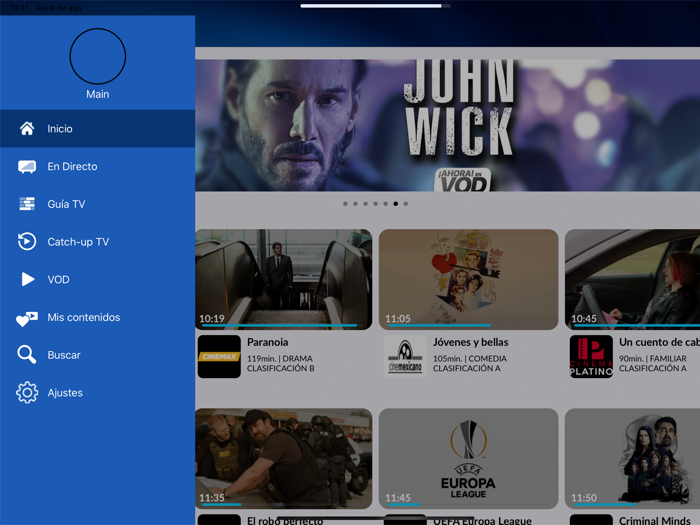Image resolution: width=700 pixels, height=525 pixels.
Task: Click the Main profile name
Action: tap(98, 94)
